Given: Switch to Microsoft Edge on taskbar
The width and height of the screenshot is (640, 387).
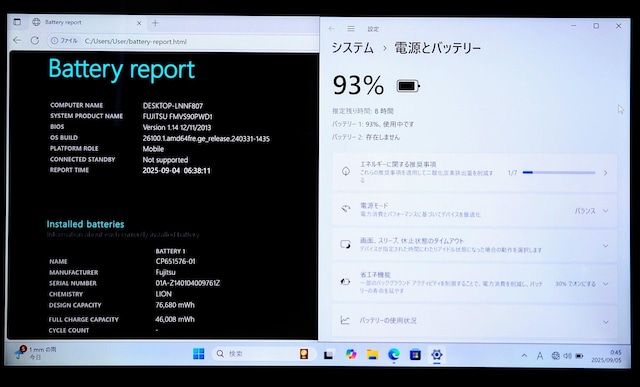Looking at the screenshot, I should [x=394, y=354].
